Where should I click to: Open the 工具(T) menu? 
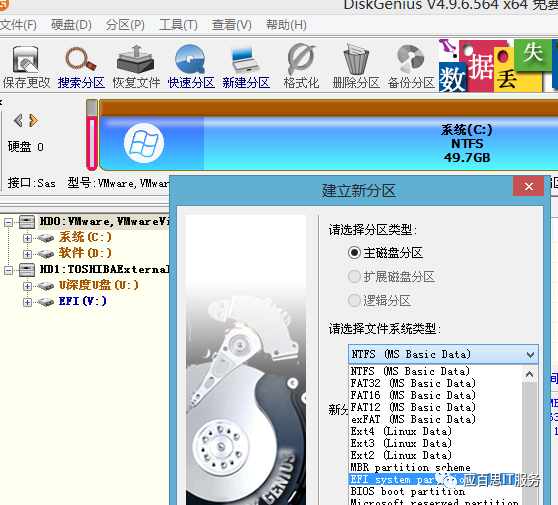(x=178, y=25)
